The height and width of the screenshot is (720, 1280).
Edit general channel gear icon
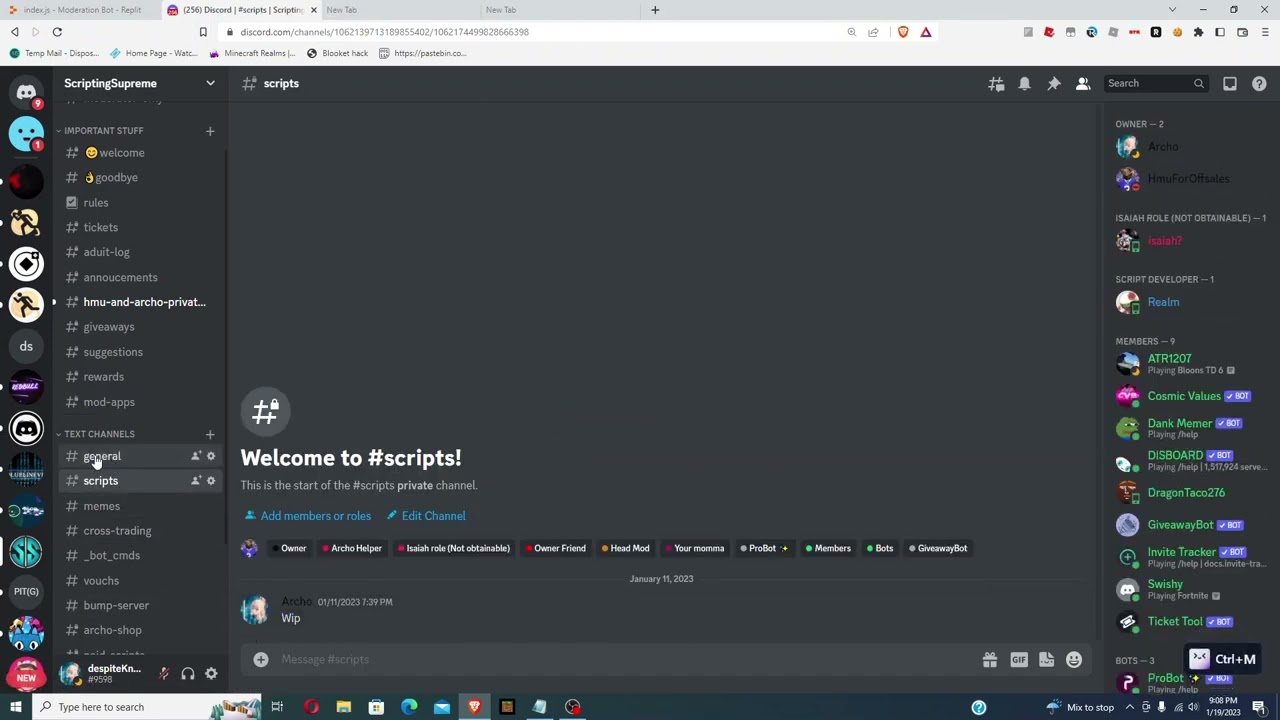pyautogui.click(x=211, y=456)
